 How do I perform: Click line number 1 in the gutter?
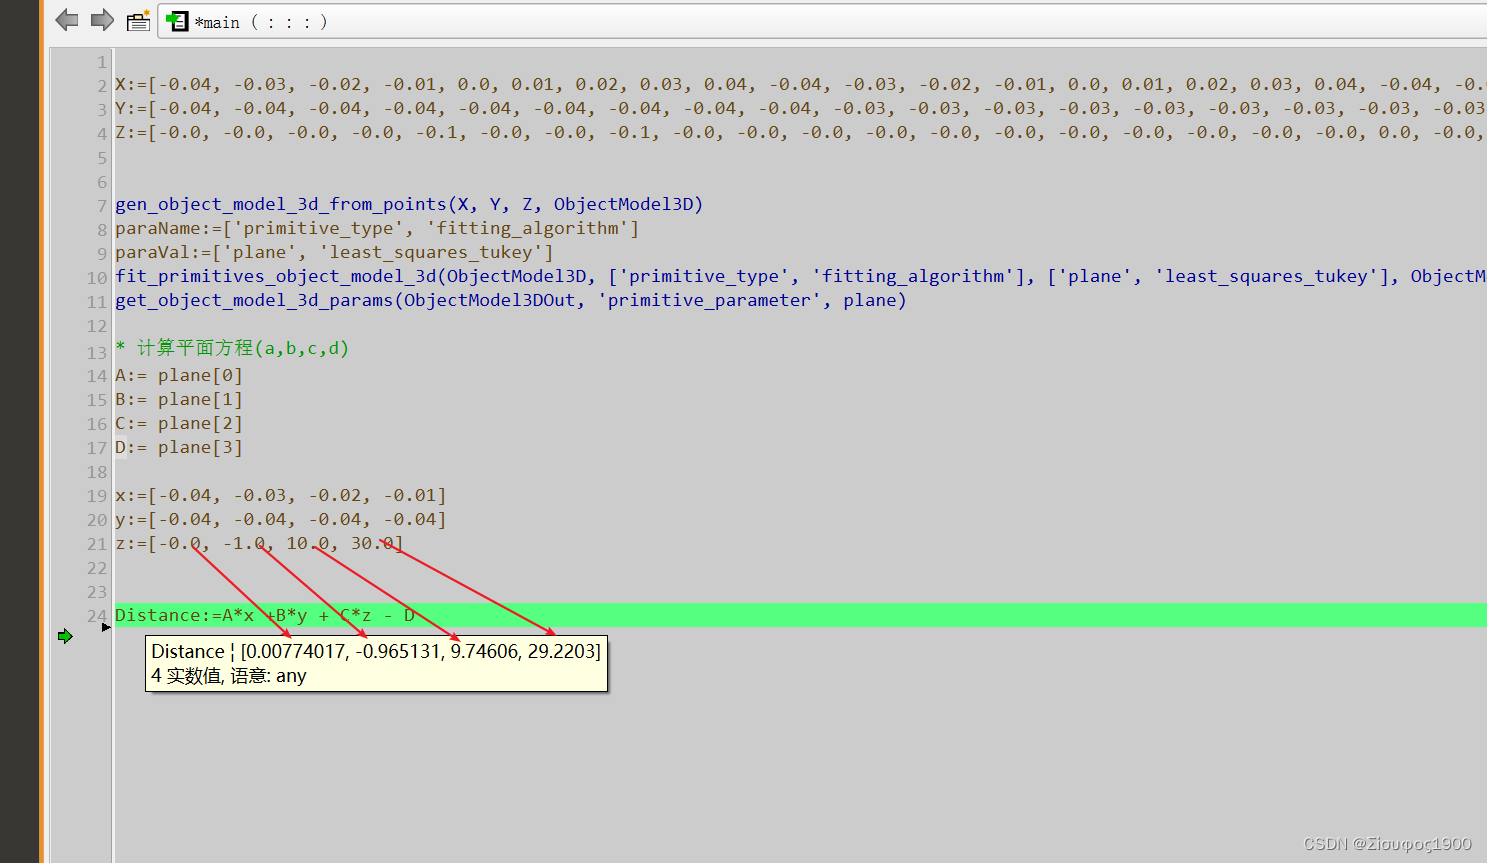coord(101,62)
